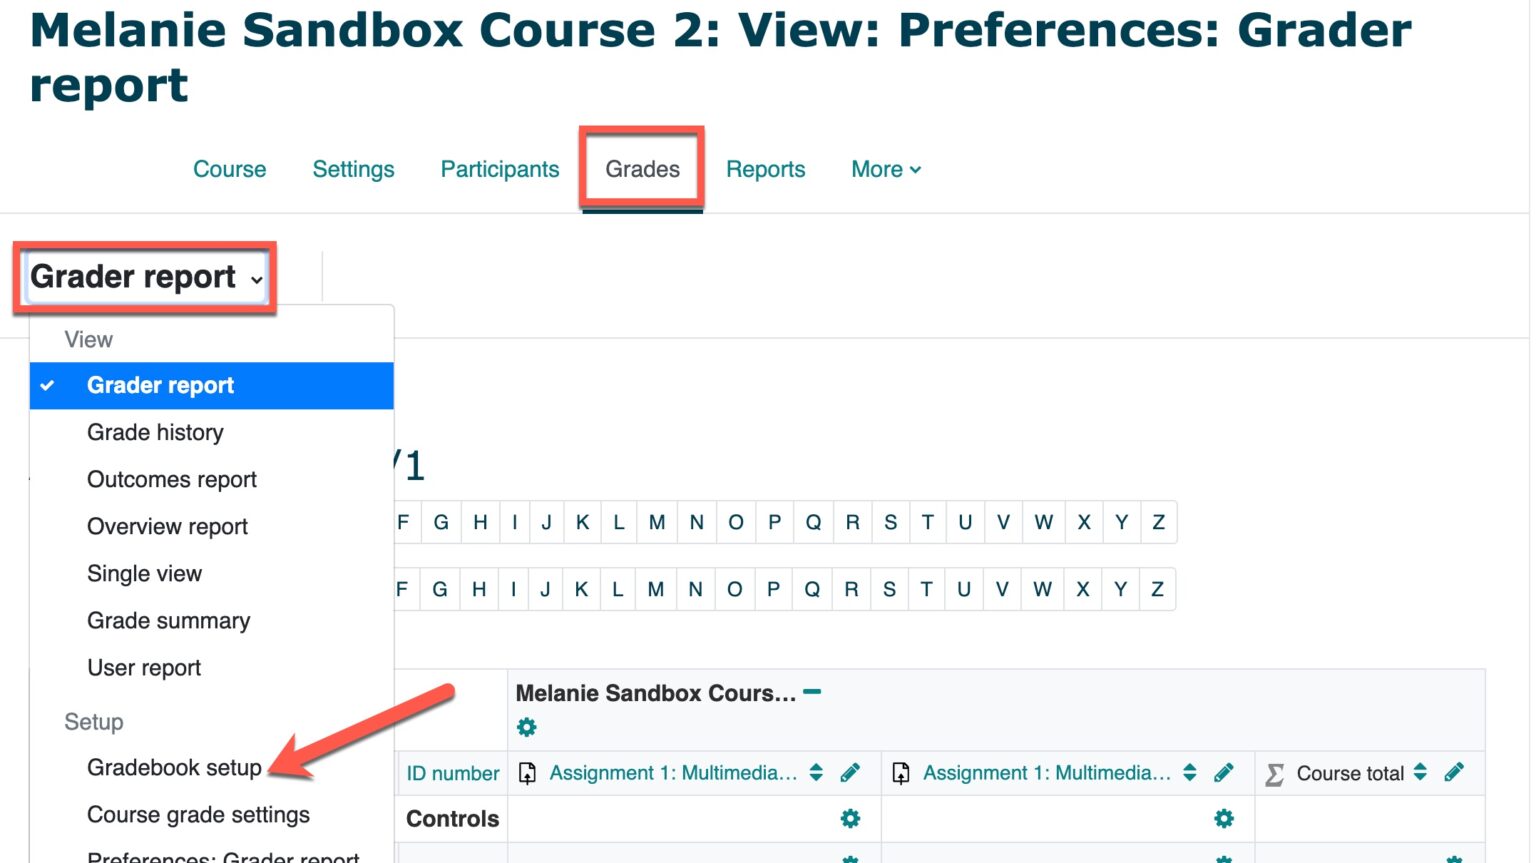Edit the first Assignment 1 column with pencil icon

click(x=851, y=772)
